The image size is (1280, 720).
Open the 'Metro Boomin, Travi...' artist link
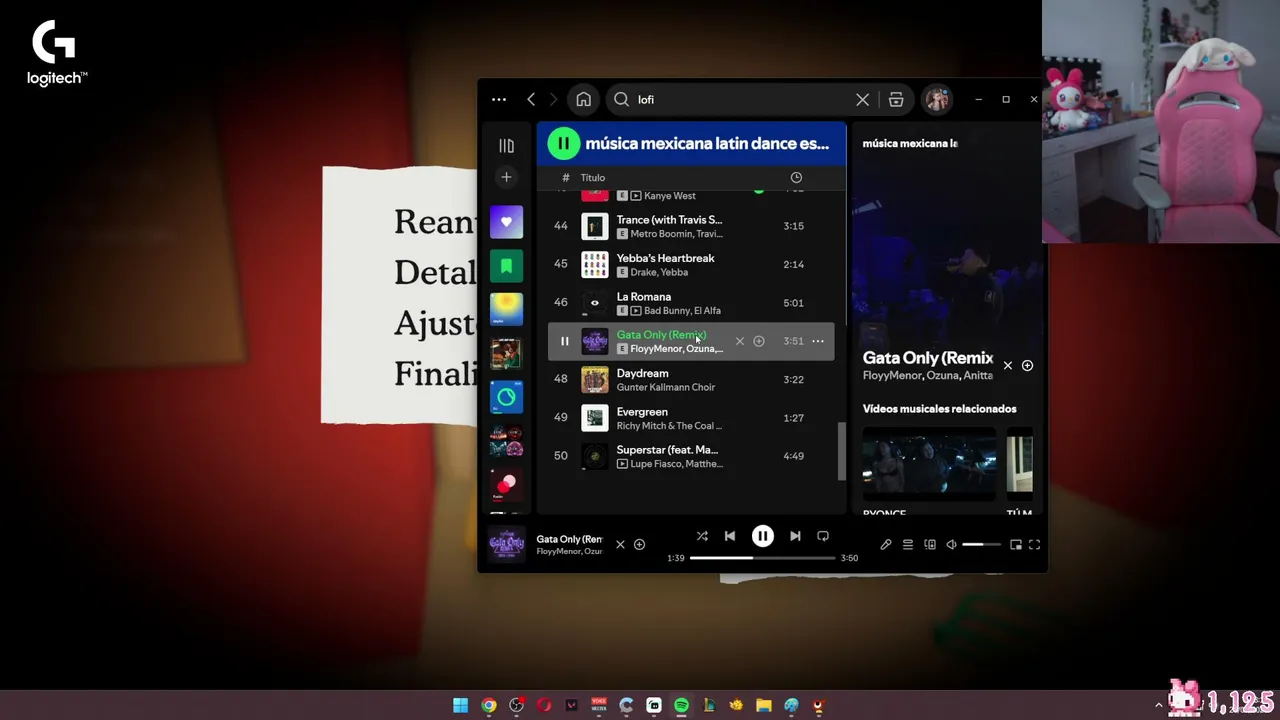(x=676, y=234)
